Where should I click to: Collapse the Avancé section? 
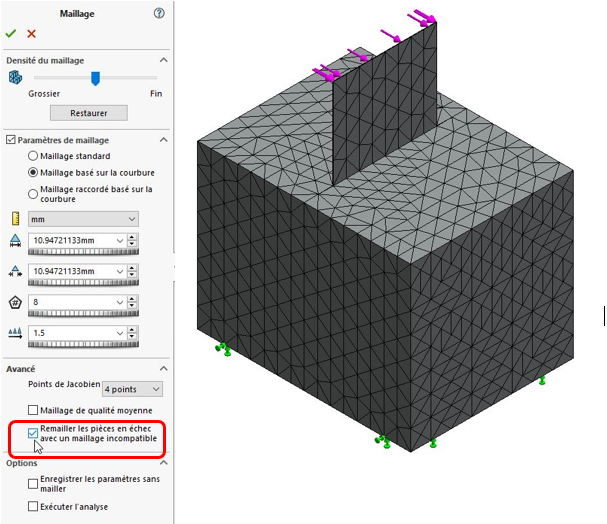(164, 368)
